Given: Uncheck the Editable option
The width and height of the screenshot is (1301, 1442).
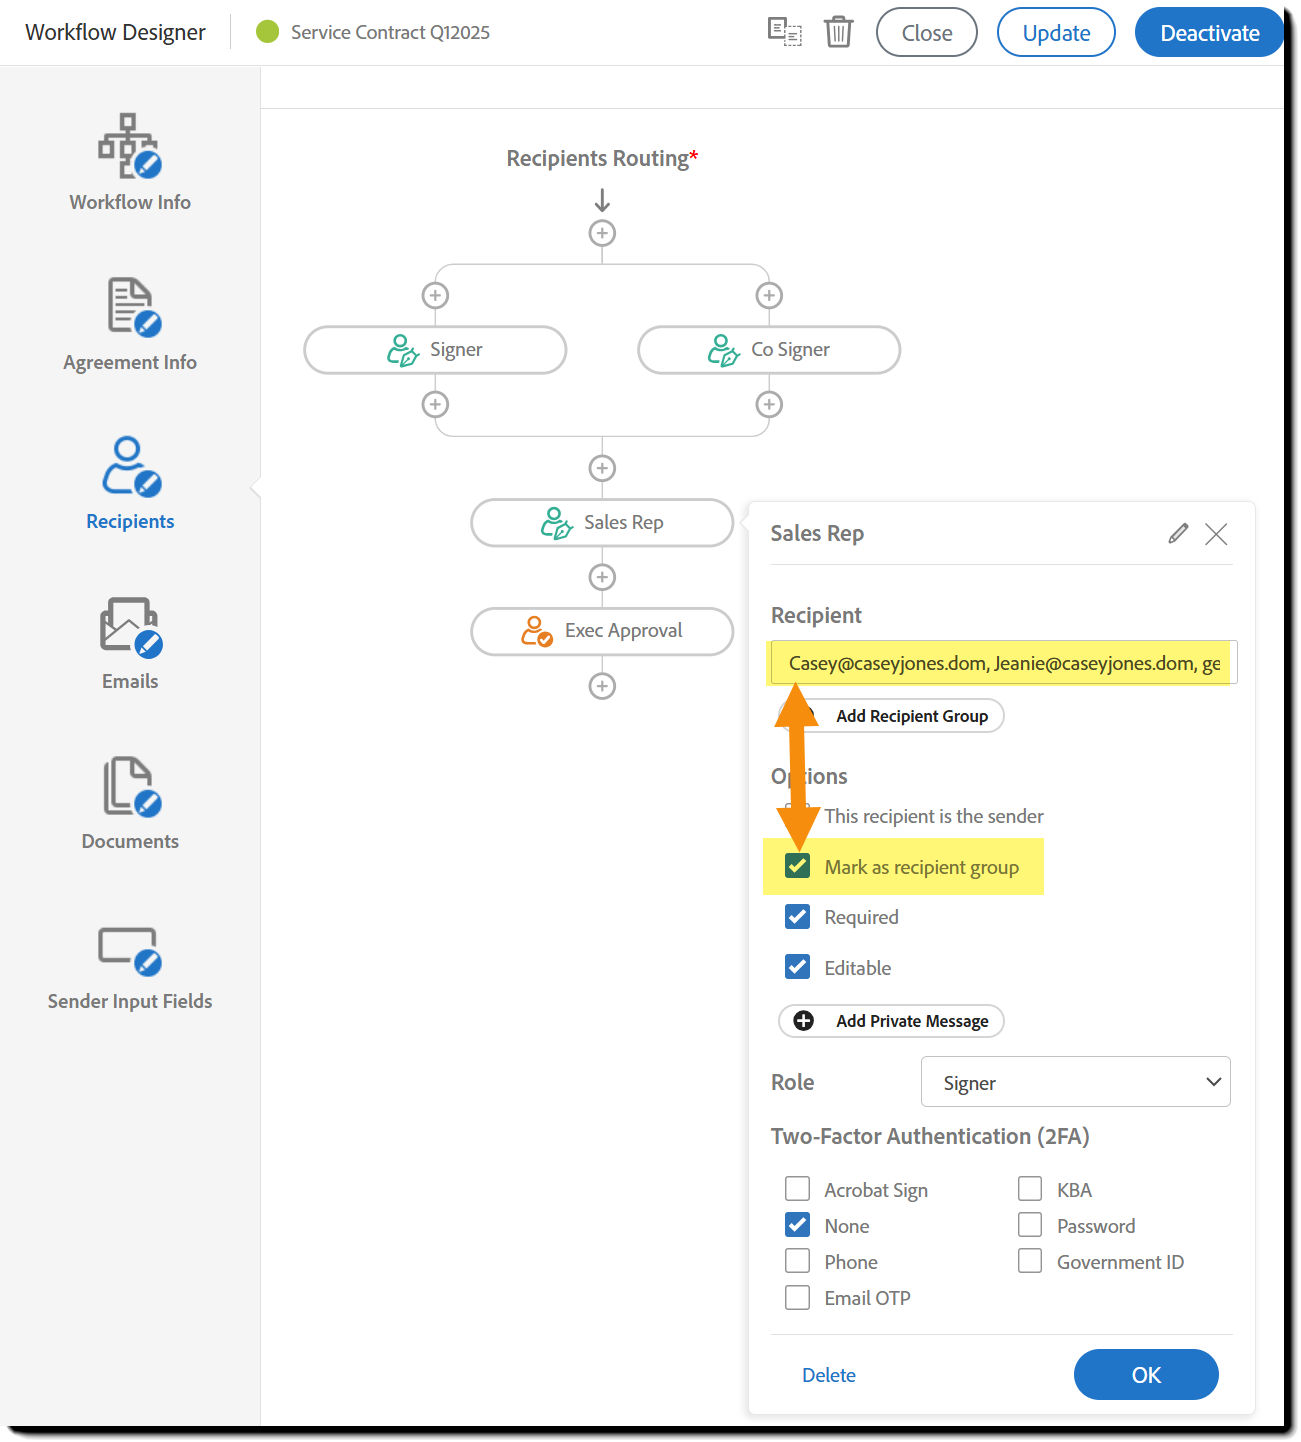Looking at the screenshot, I should click(797, 967).
